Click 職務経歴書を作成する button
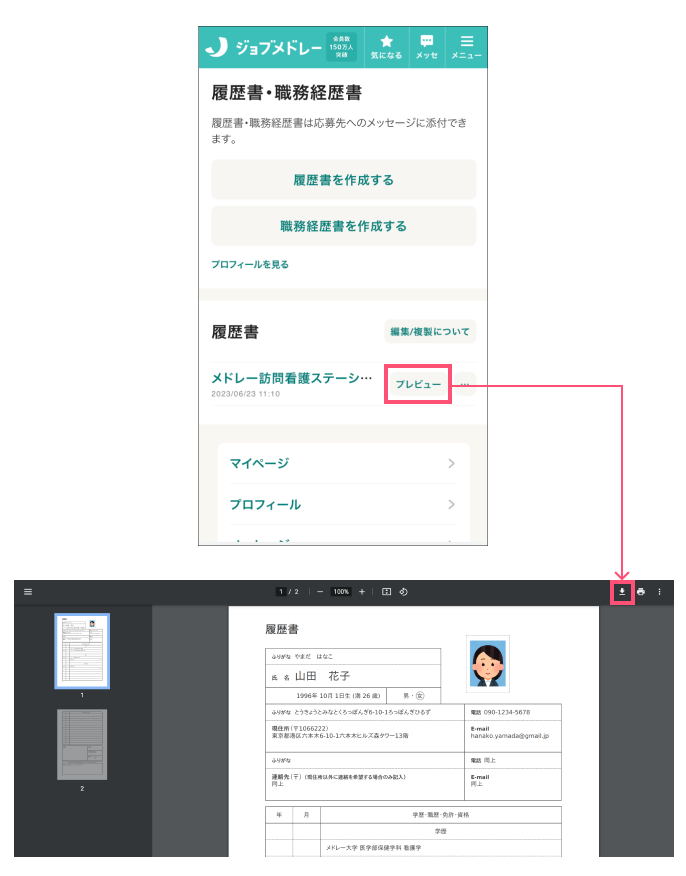 pos(344,226)
